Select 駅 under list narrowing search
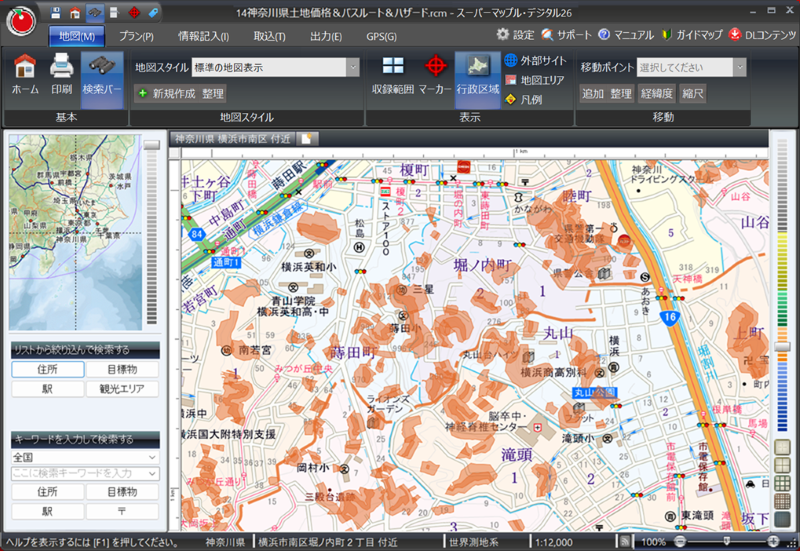Viewport: 800px width, 551px height. [47, 389]
